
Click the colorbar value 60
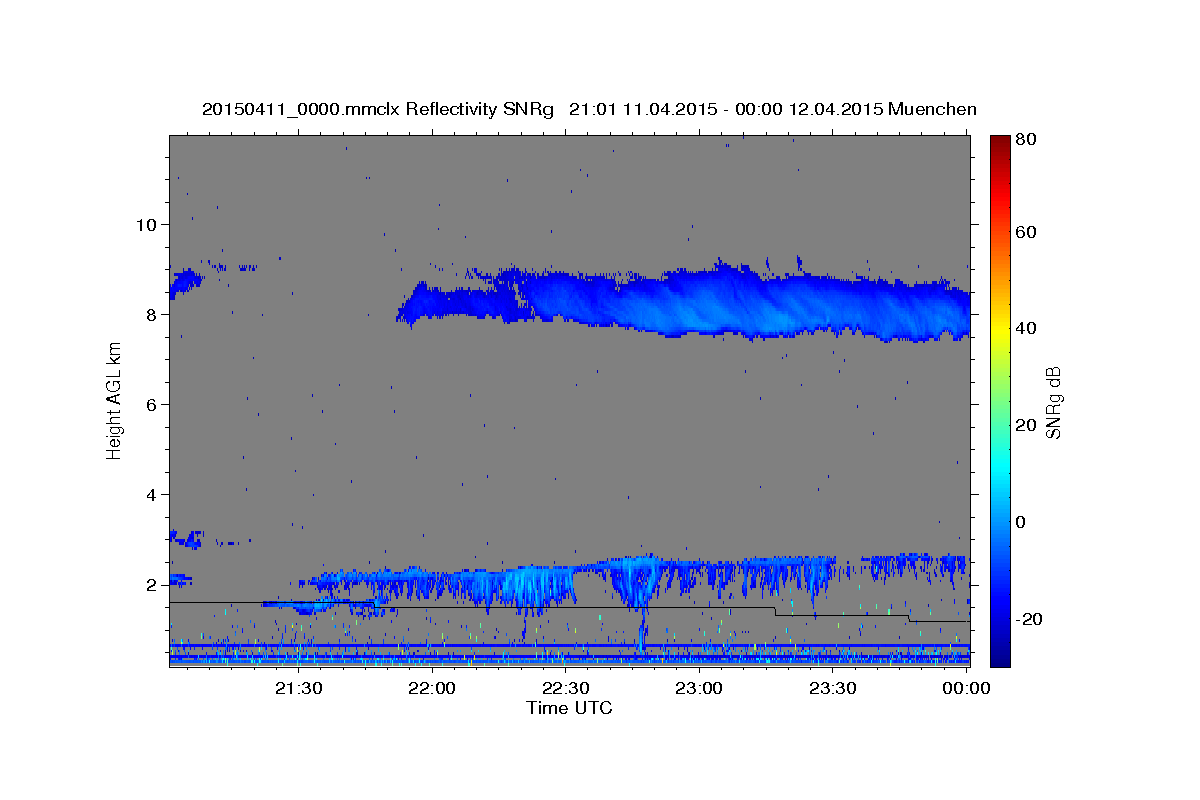click(1025, 232)
